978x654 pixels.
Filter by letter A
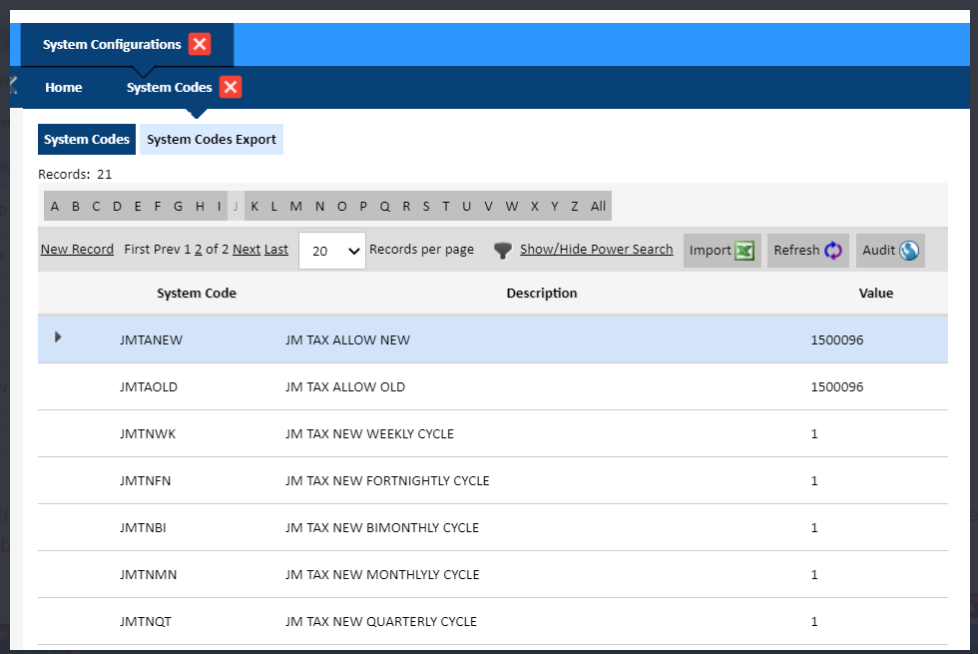55,206
